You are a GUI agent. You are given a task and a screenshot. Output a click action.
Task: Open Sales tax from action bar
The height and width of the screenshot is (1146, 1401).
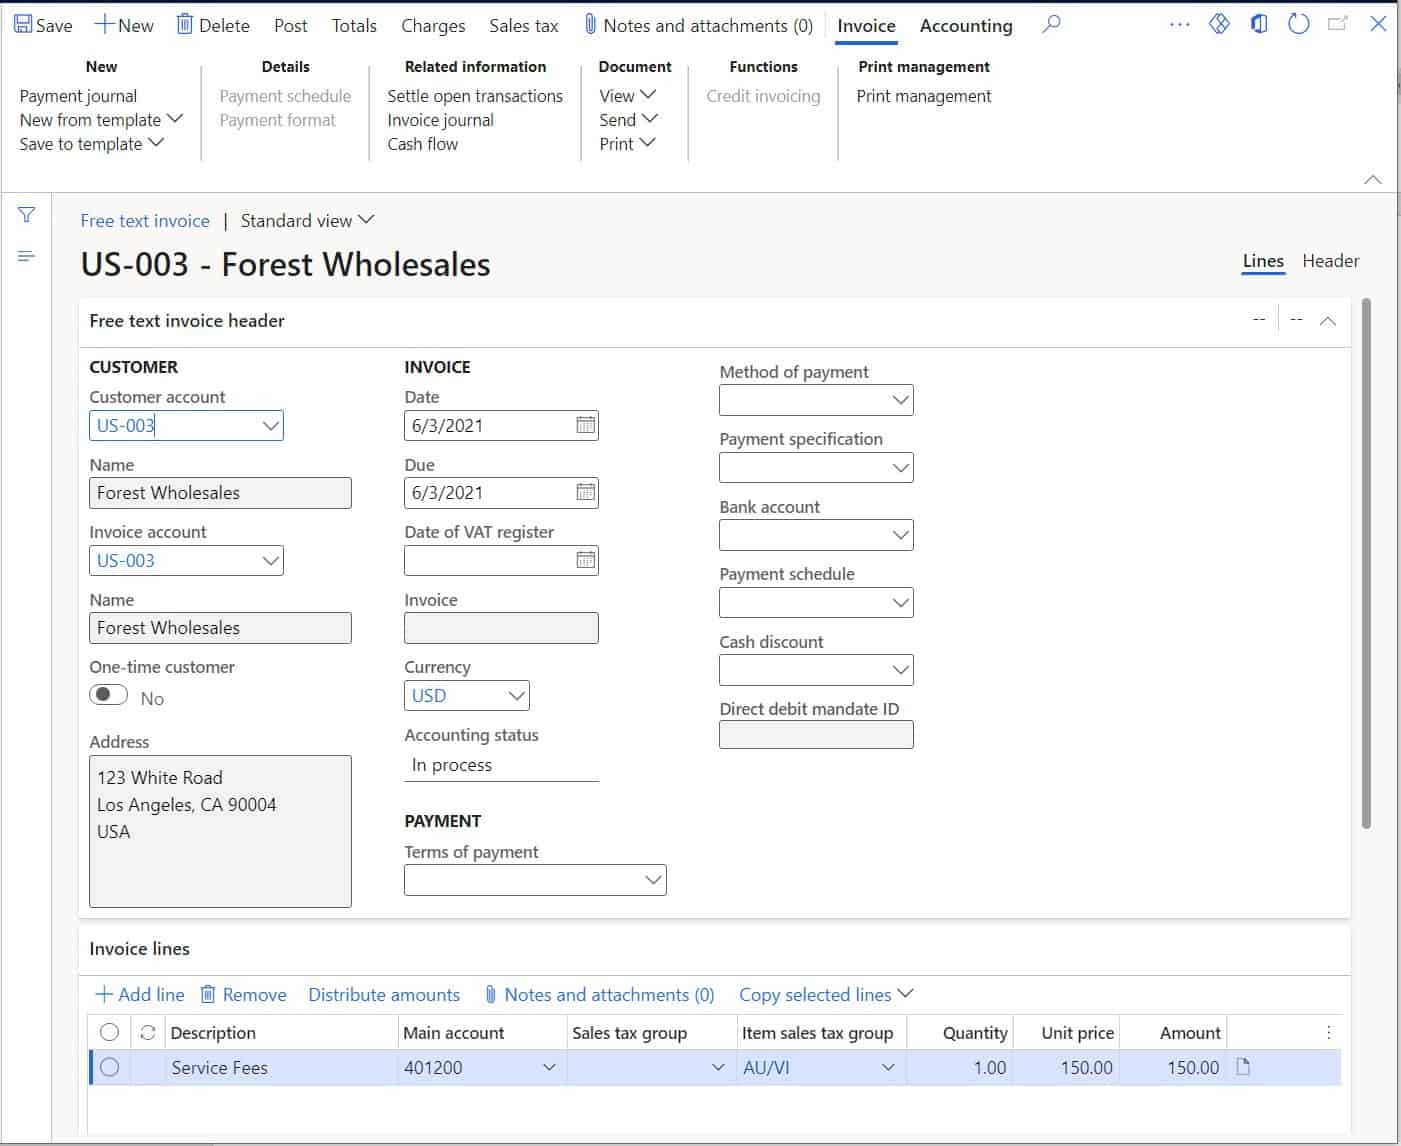[x=524, y=25]
